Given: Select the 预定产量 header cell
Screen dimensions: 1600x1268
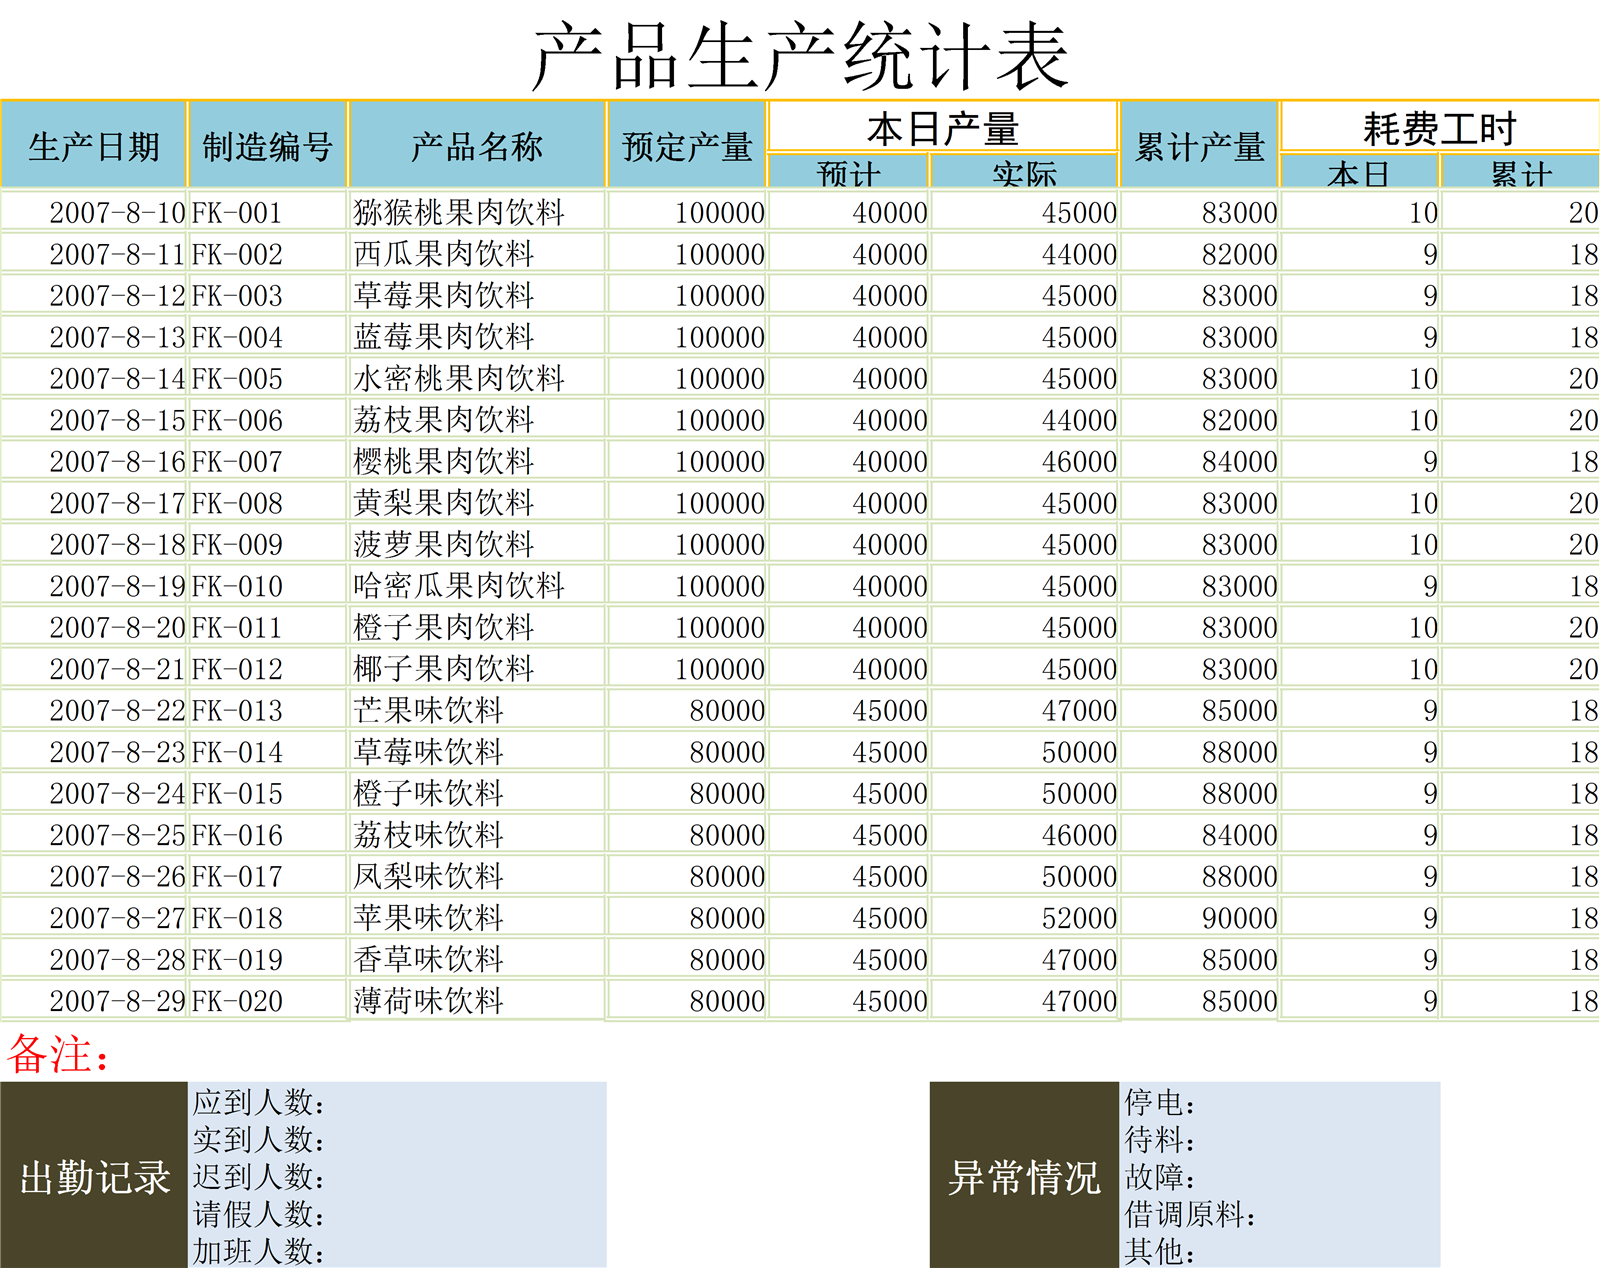Looking at the screenshot, I should pyautogui.click(x=687, y=146).
